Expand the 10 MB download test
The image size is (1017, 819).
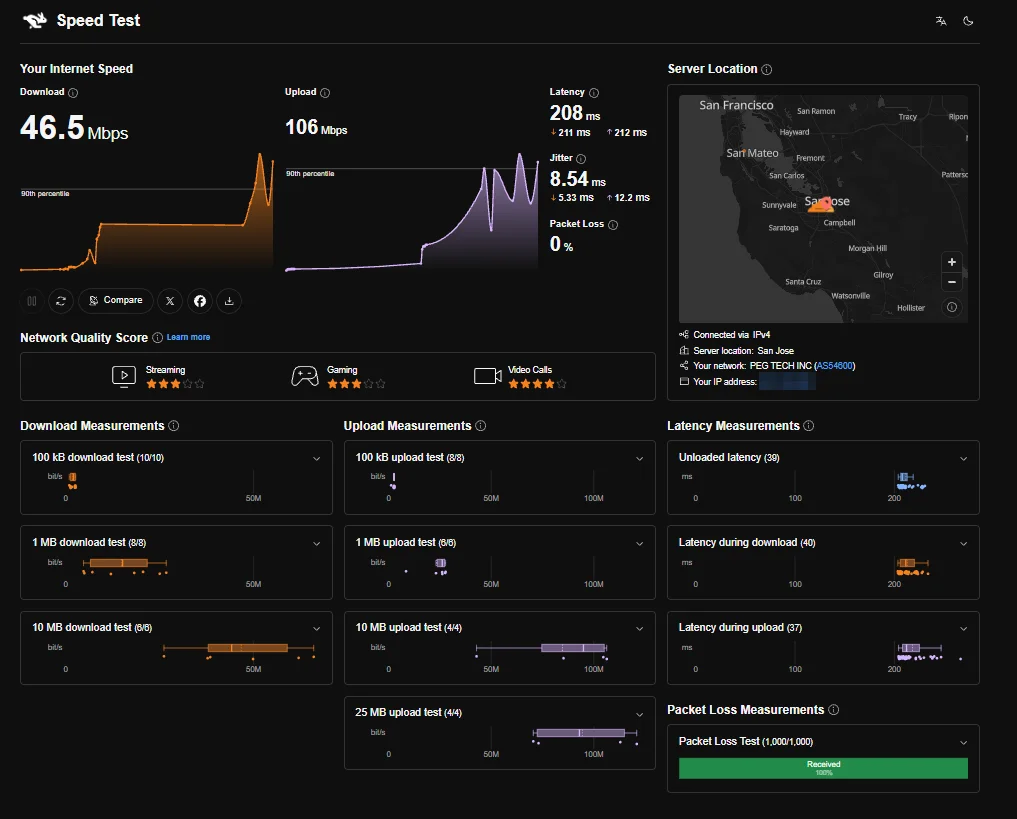coord(317,628)
